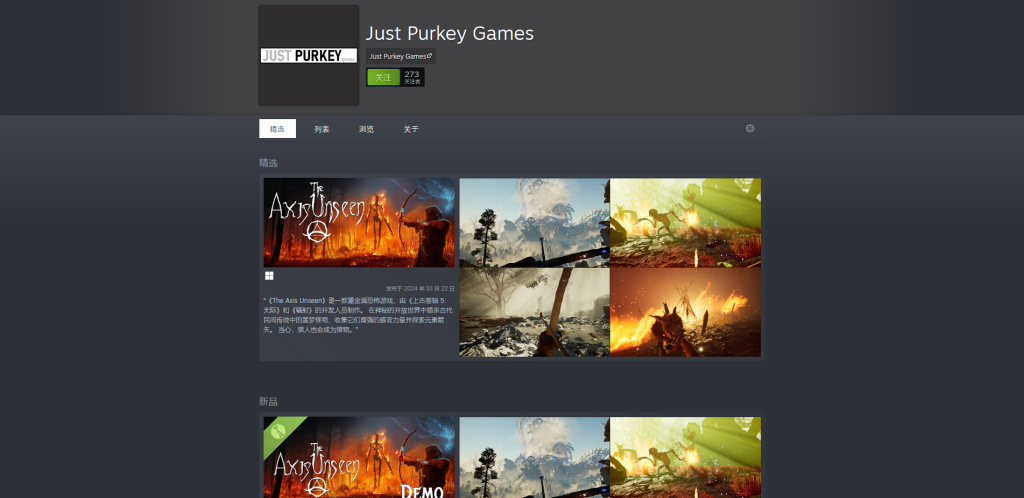Open The Axis Unseen Demo capsule image
The image size is (1024, 498).
click(359, 458)
